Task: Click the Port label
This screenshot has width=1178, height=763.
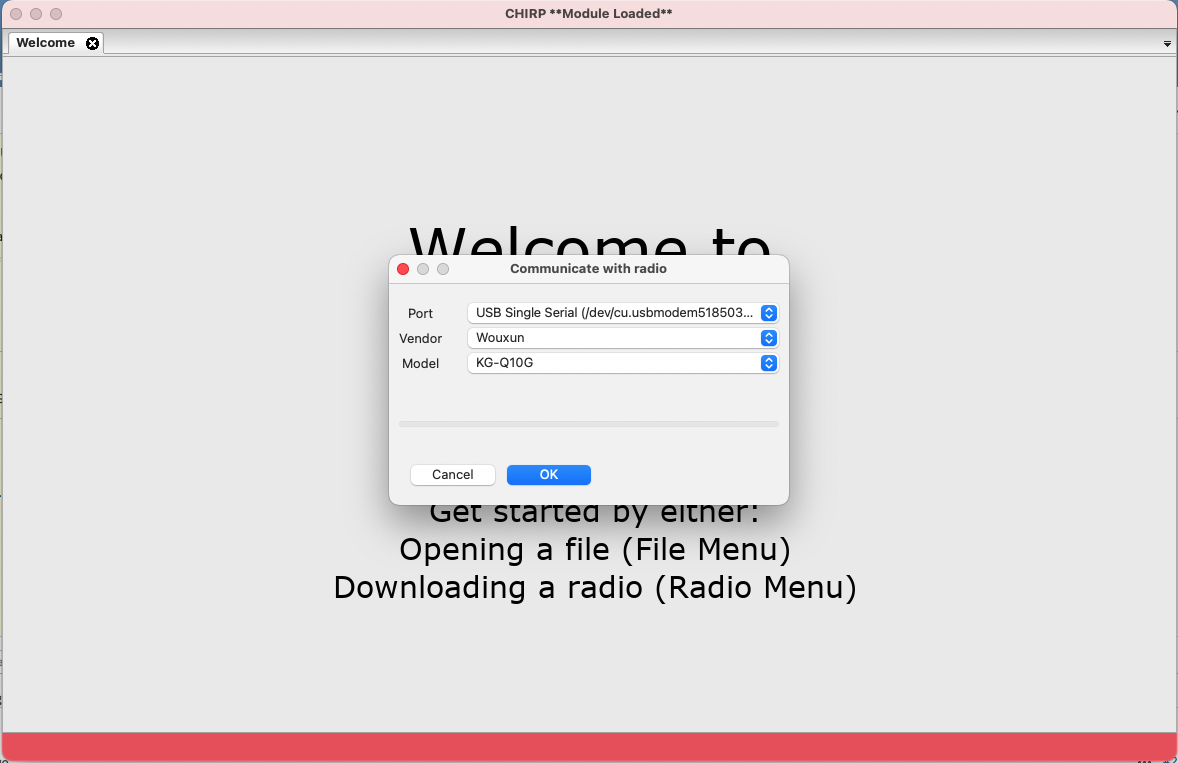Action: [x=421, y=313]
